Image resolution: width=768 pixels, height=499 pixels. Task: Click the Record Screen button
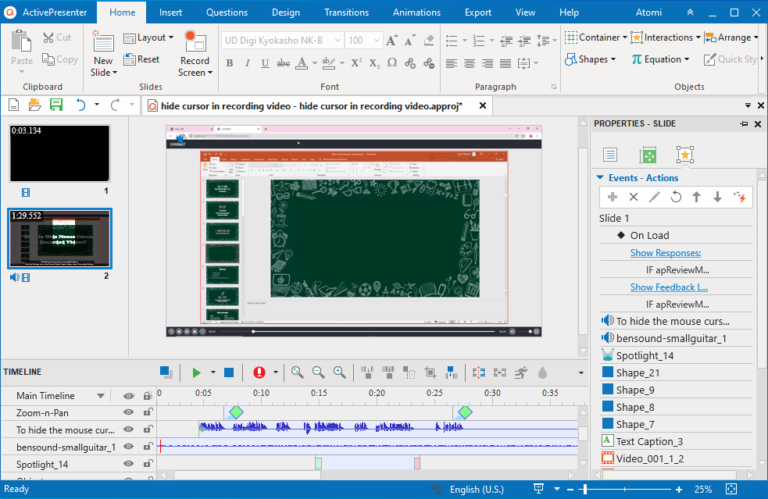click(195, 53)
